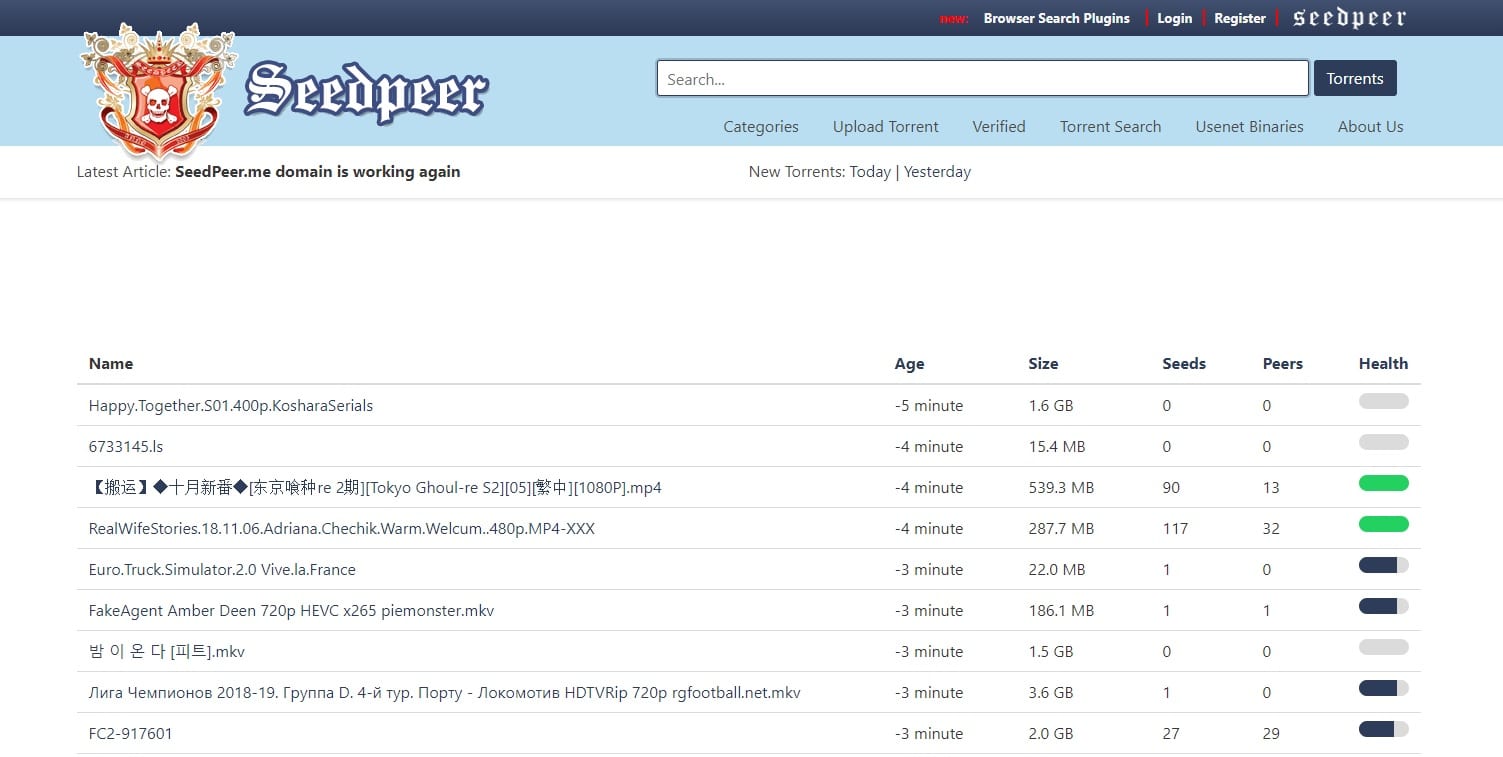Click the Peers column header

pyautogui.click(x=1283, y=364)
